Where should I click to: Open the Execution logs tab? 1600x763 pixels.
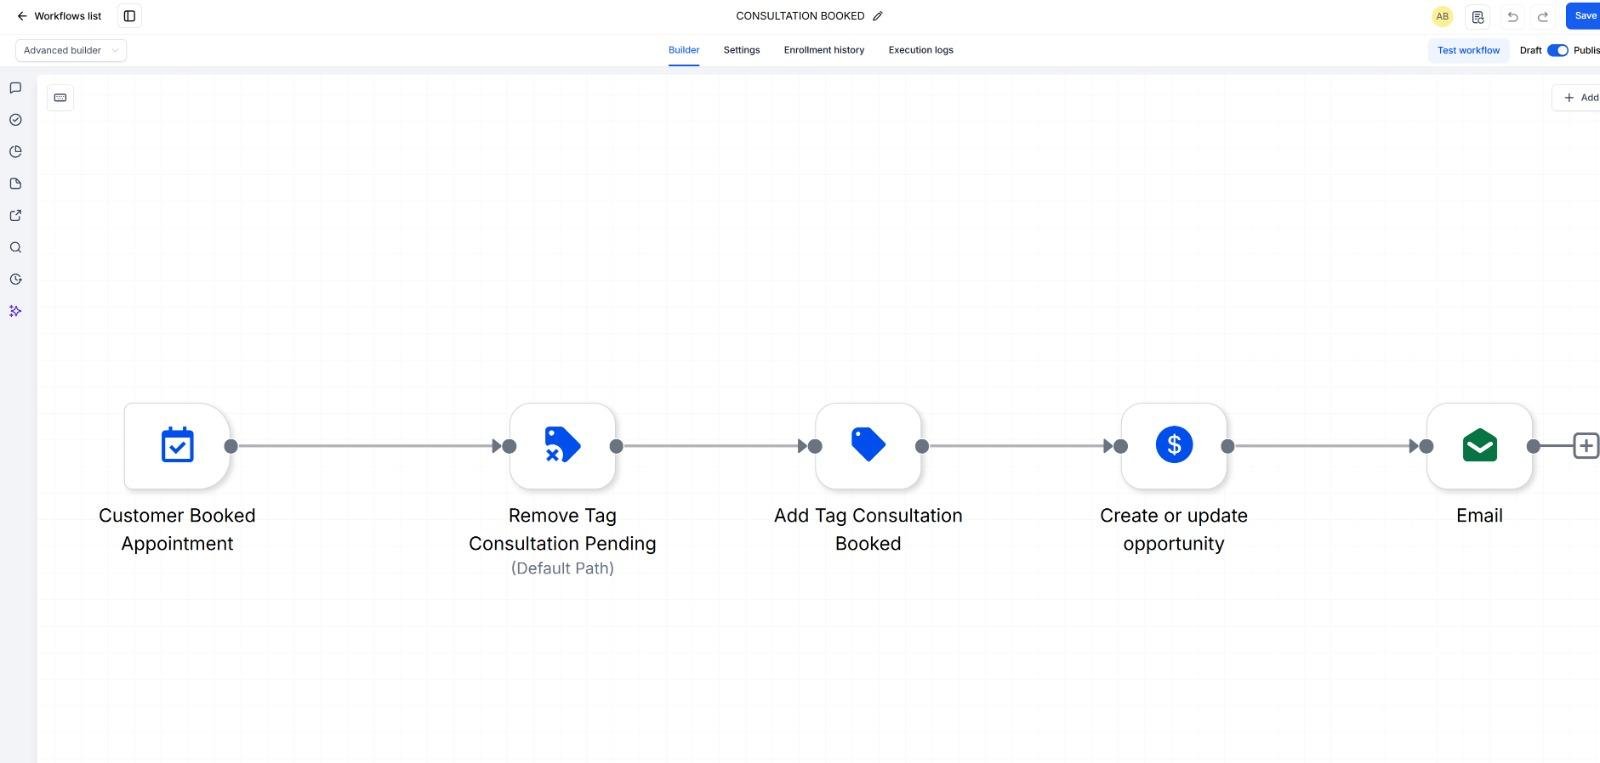coord(921,50)
